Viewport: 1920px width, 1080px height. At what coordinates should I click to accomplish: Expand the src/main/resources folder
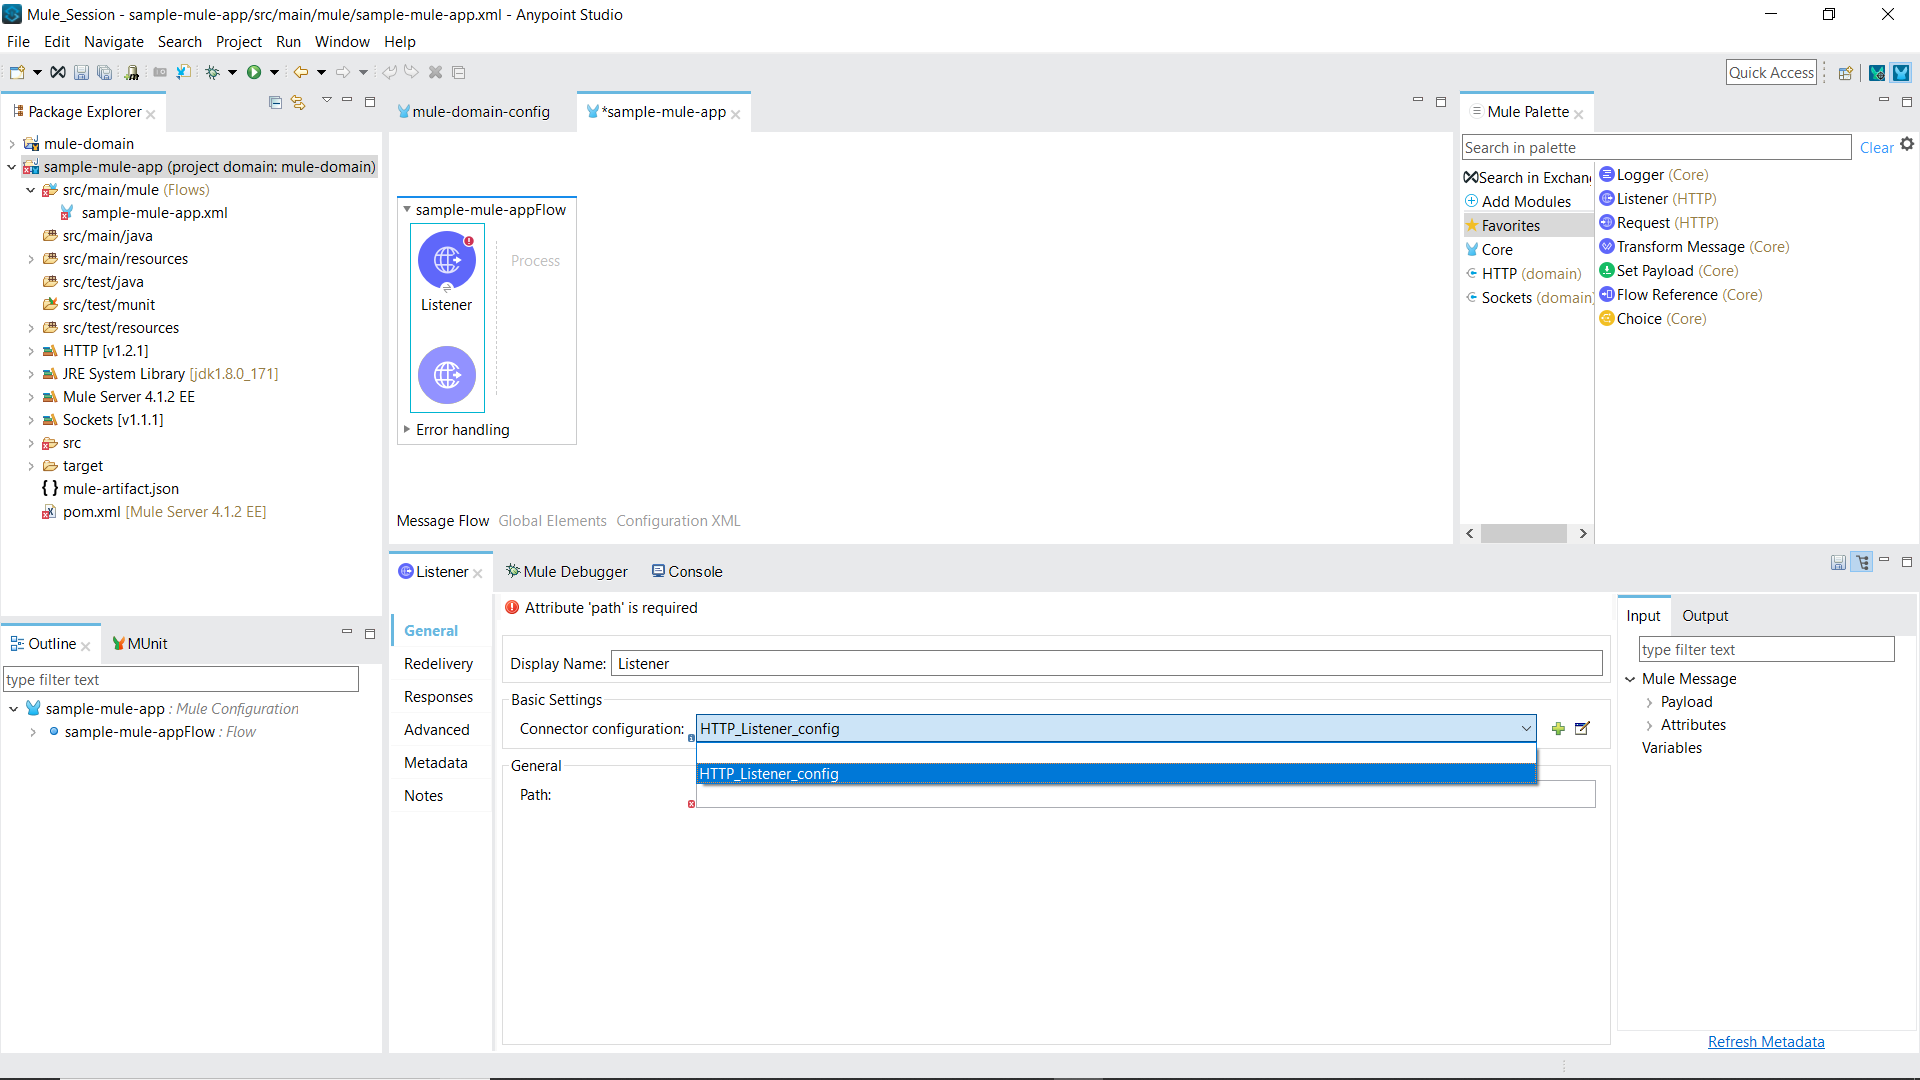tap(31, 259)
